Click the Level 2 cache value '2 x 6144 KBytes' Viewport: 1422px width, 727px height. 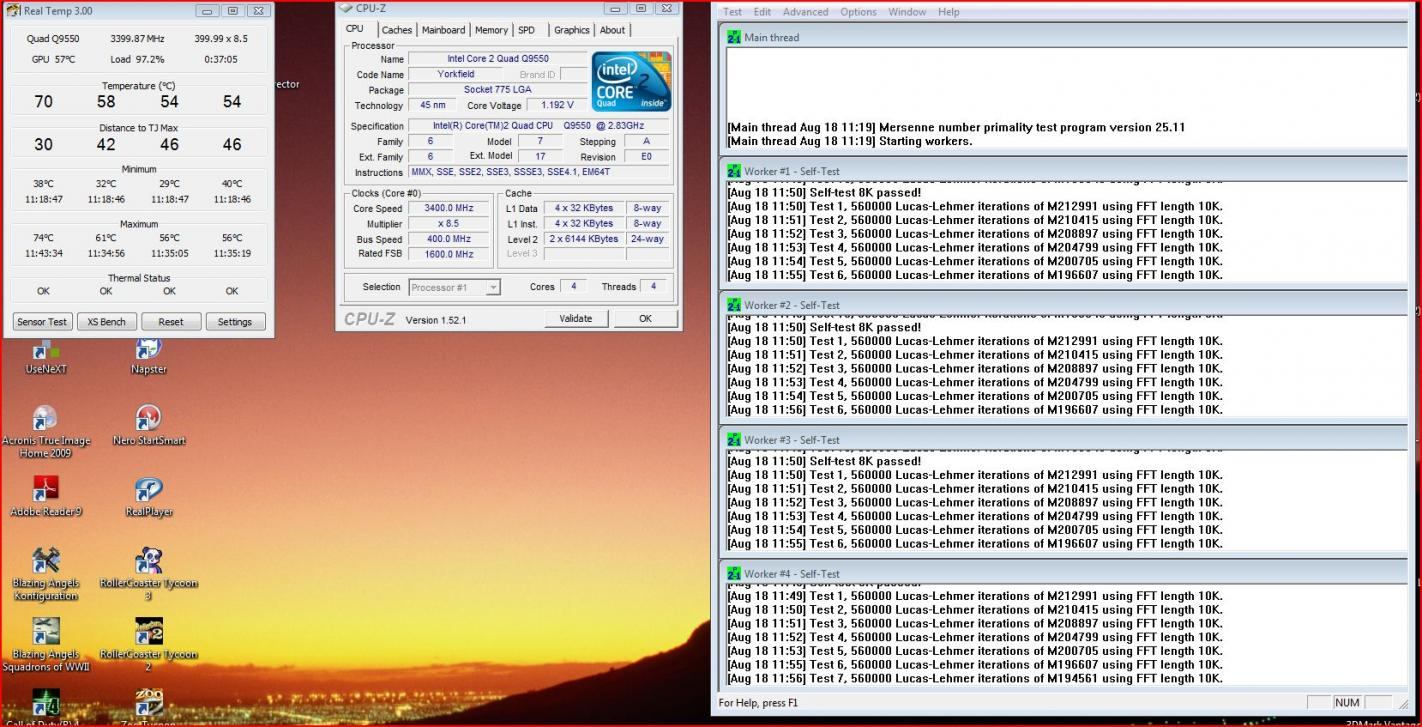coord(584,239)
